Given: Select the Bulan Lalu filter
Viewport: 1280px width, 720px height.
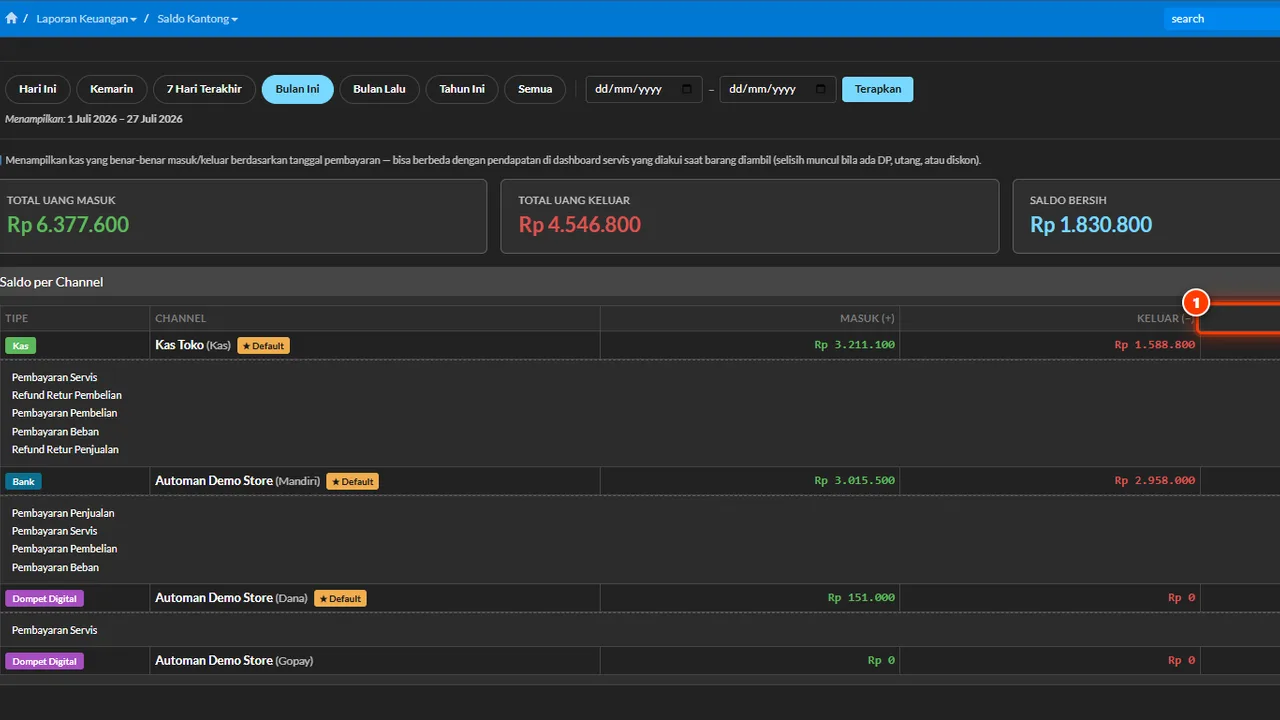Looking at the screenshot, I should 379,89.
